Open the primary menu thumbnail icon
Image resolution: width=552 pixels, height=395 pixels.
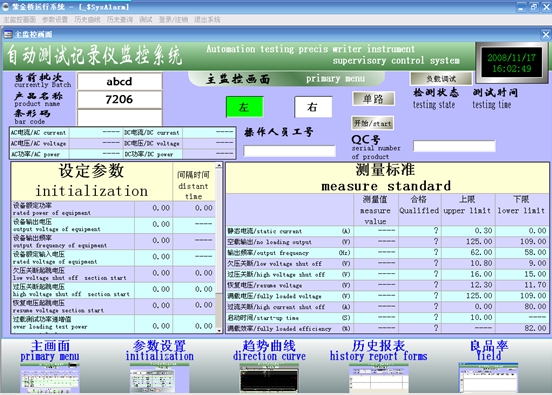50,378
